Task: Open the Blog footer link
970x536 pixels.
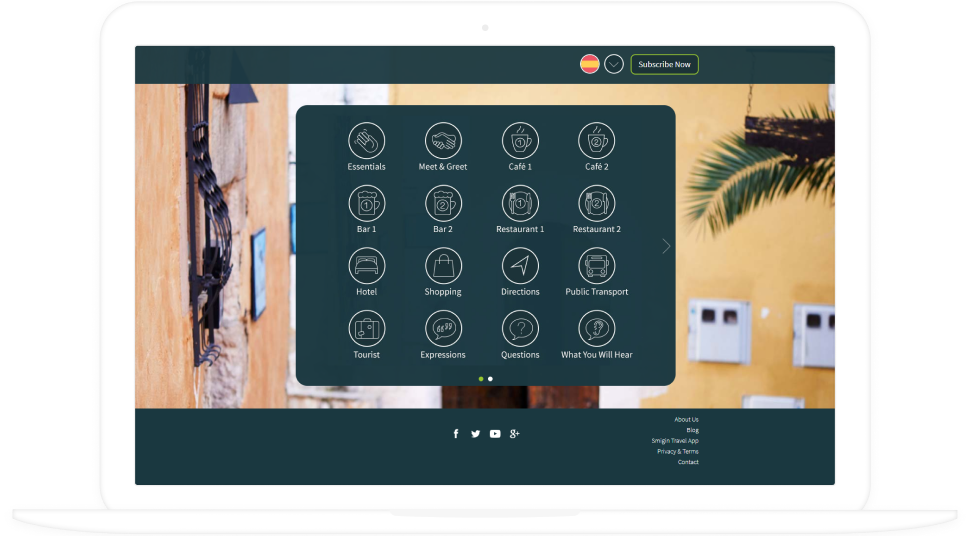Action: coord(692,430)
